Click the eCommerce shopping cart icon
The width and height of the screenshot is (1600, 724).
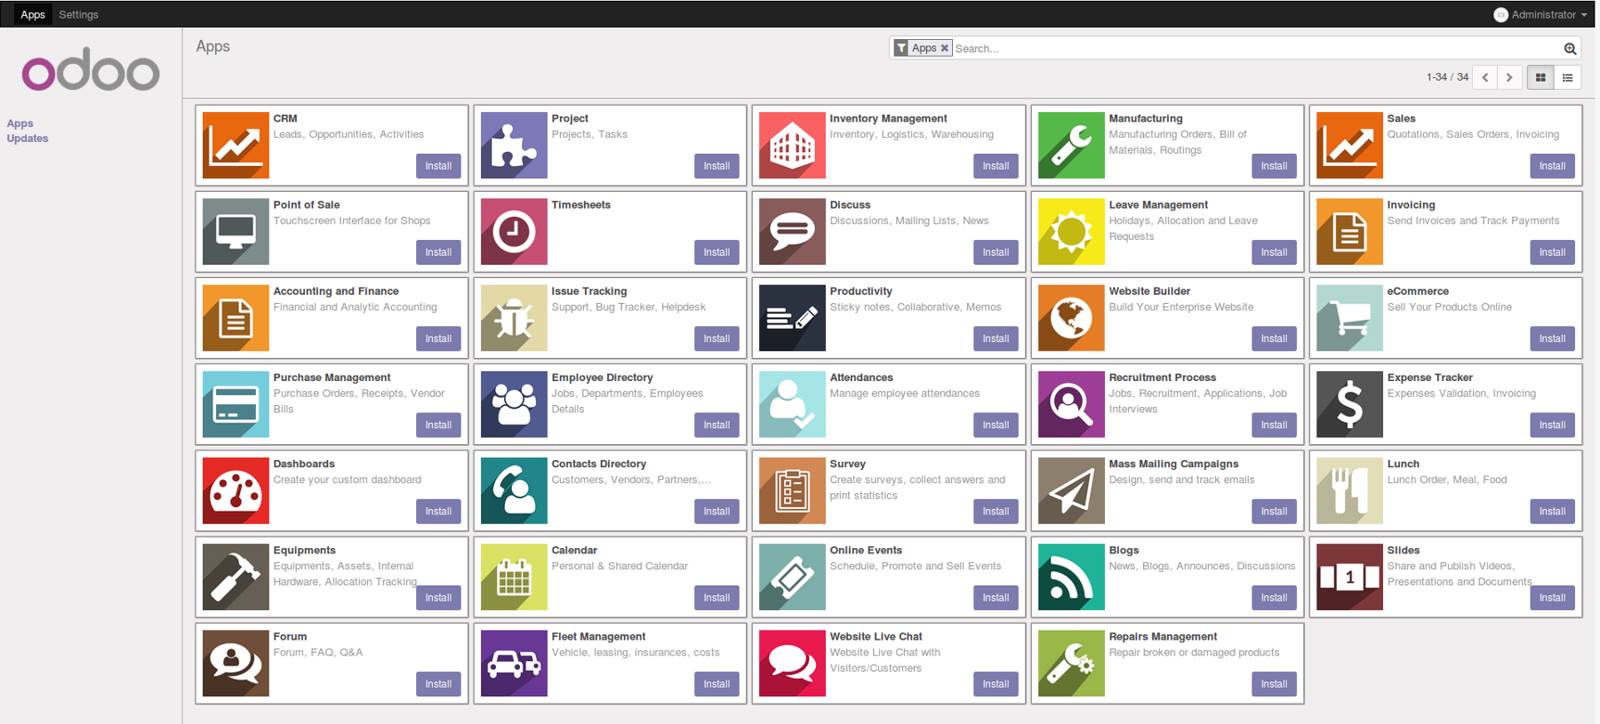(1349, 318)
